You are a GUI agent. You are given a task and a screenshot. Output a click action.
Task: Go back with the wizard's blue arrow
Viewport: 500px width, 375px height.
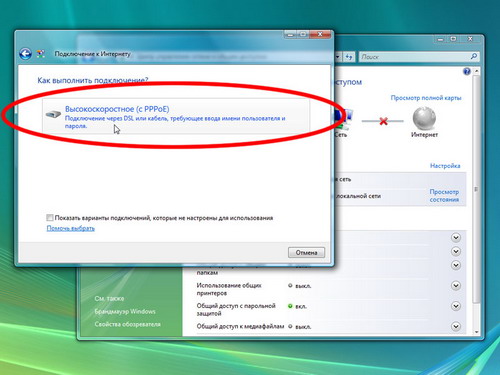pos(25,54)
